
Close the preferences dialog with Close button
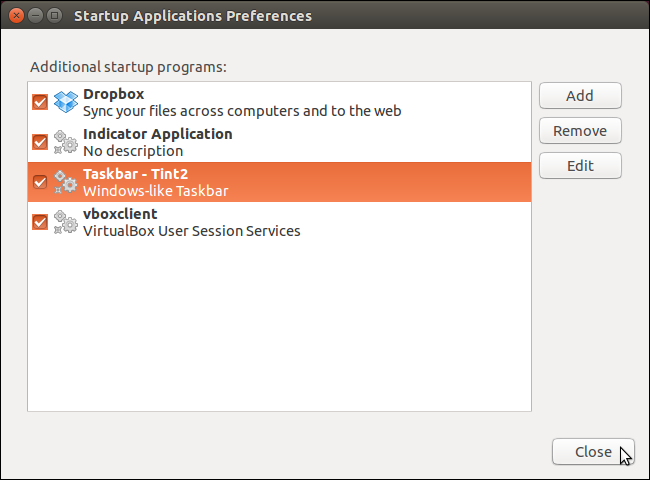click(x=593, y=451)
